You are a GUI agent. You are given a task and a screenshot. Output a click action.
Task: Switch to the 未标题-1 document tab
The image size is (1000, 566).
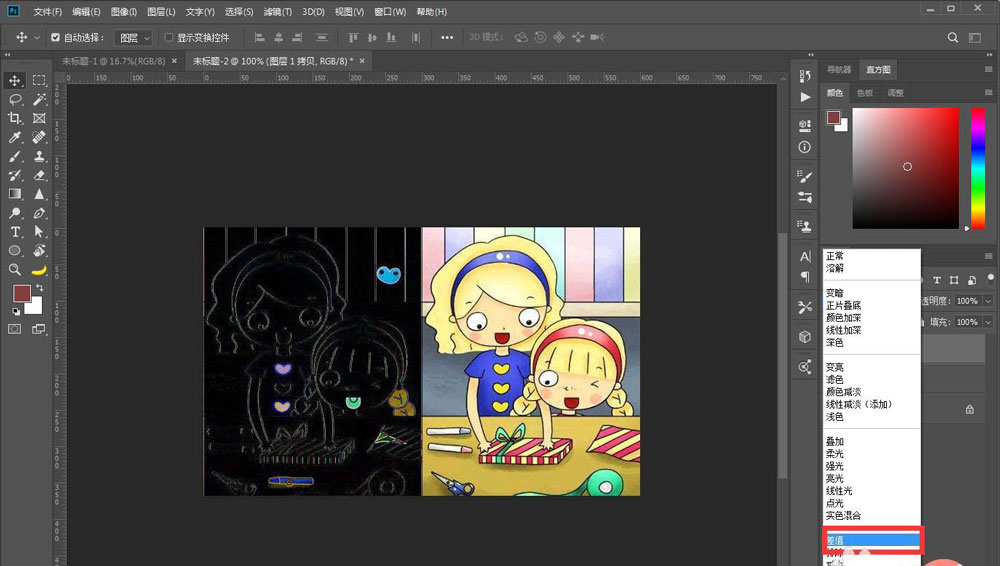pos(114,61)
